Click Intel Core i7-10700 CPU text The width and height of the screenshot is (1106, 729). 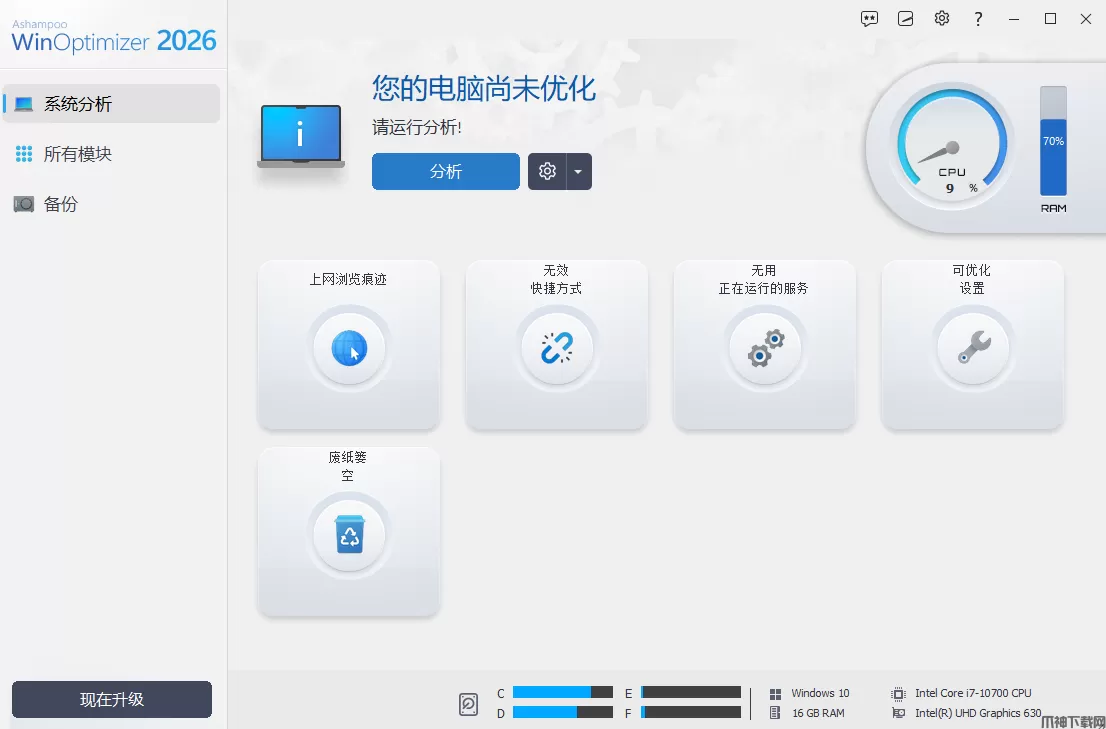tap(973, 693)
